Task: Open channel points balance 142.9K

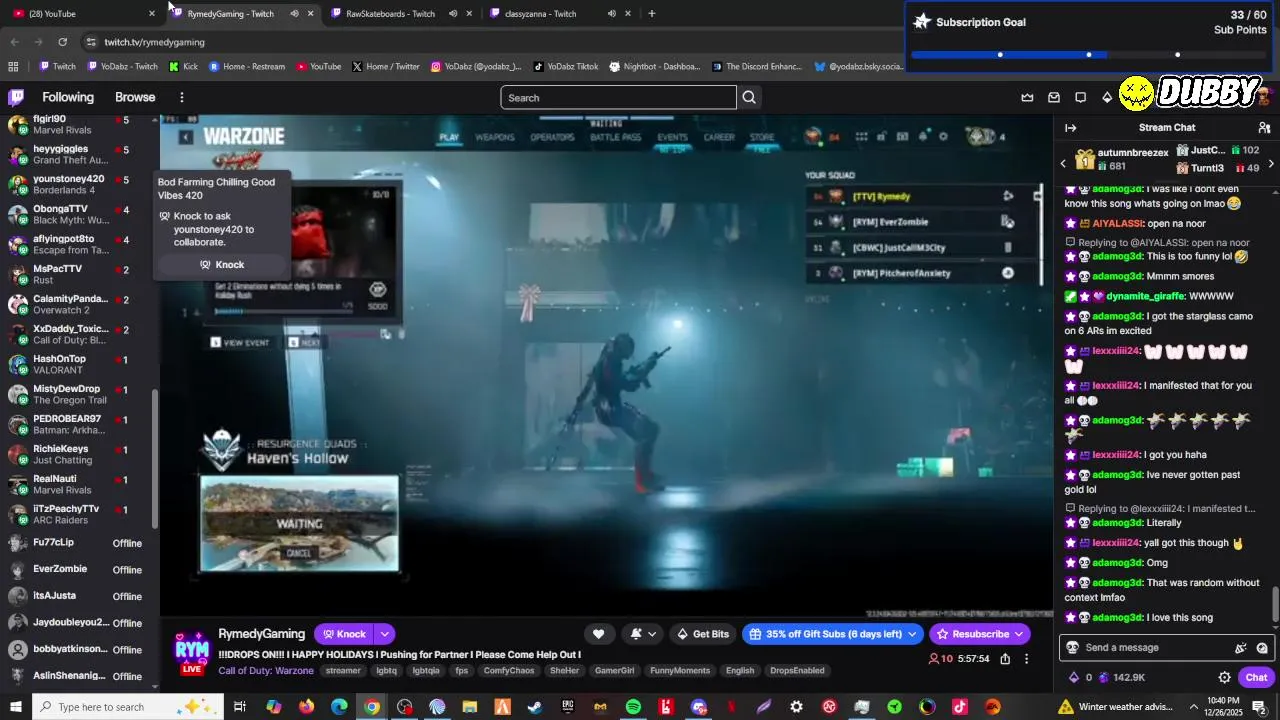Action: (x=1121, y=677)
